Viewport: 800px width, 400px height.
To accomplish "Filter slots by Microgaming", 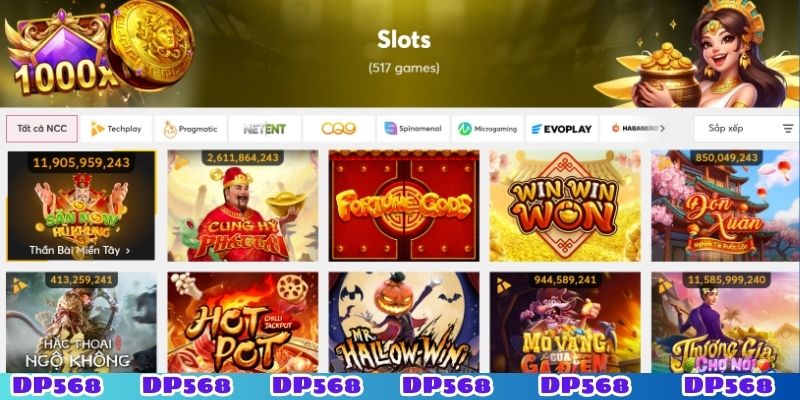I will click(x=487, y=129).
